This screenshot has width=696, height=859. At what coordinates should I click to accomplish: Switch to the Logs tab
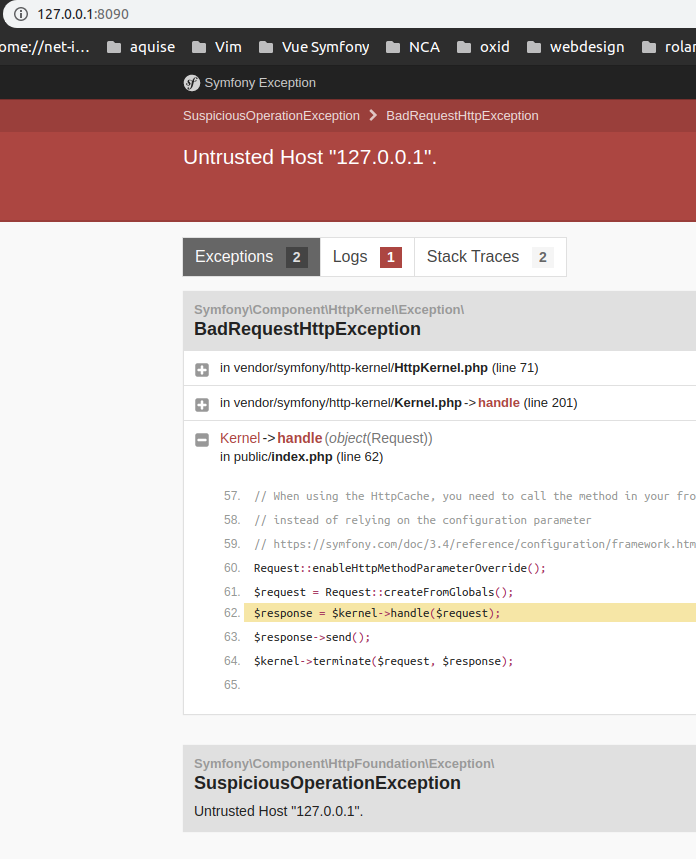click(367, 257)
